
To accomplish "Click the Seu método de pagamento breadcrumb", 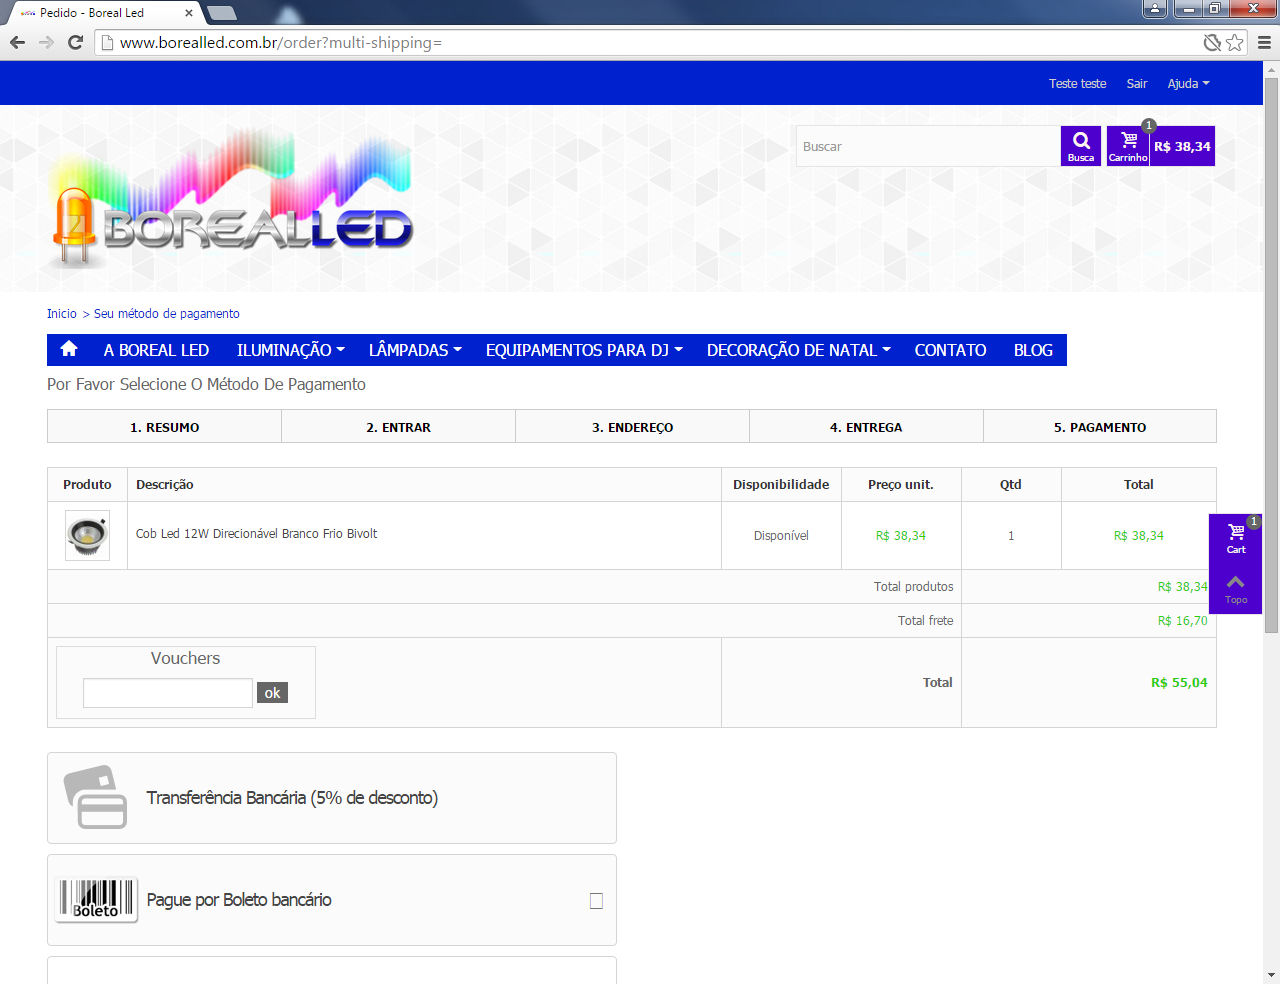I will [167, 313].
